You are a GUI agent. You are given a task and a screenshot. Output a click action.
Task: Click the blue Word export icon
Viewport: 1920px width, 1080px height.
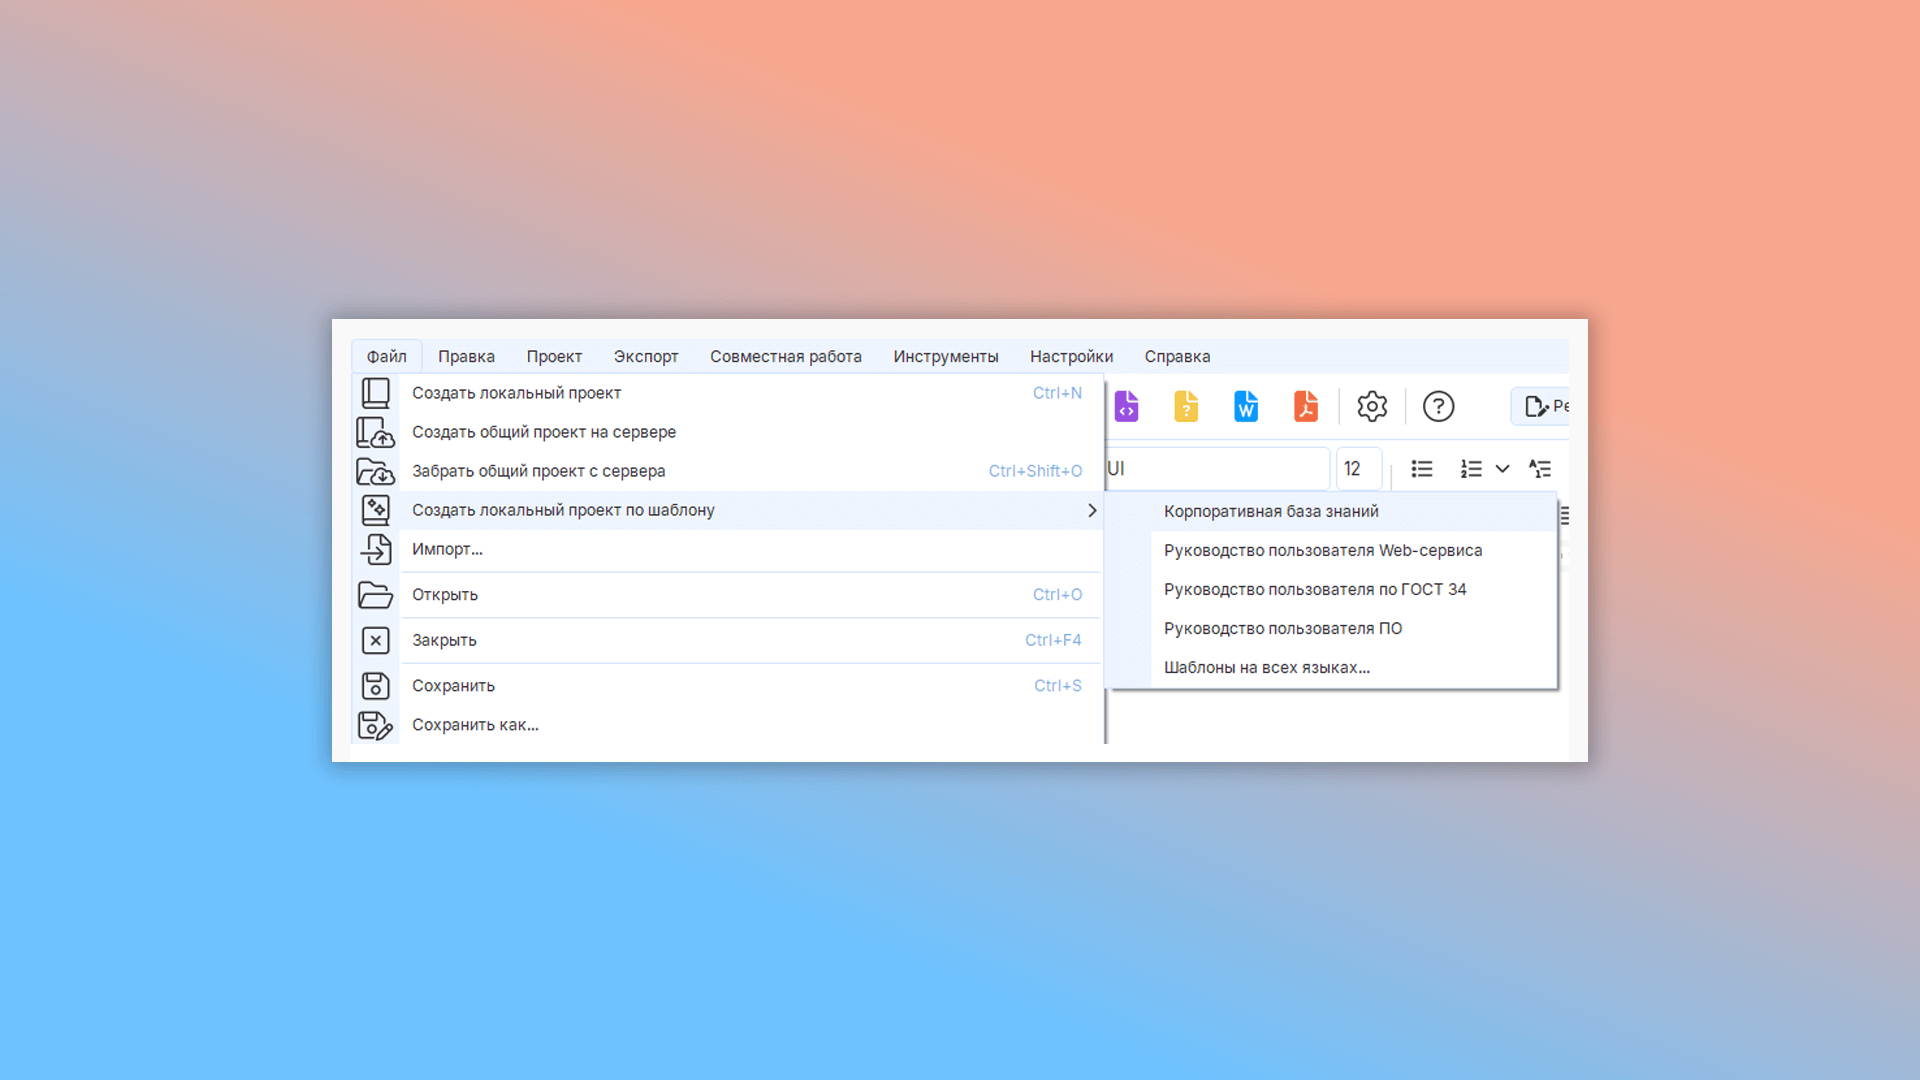[x=1246, y=406]
